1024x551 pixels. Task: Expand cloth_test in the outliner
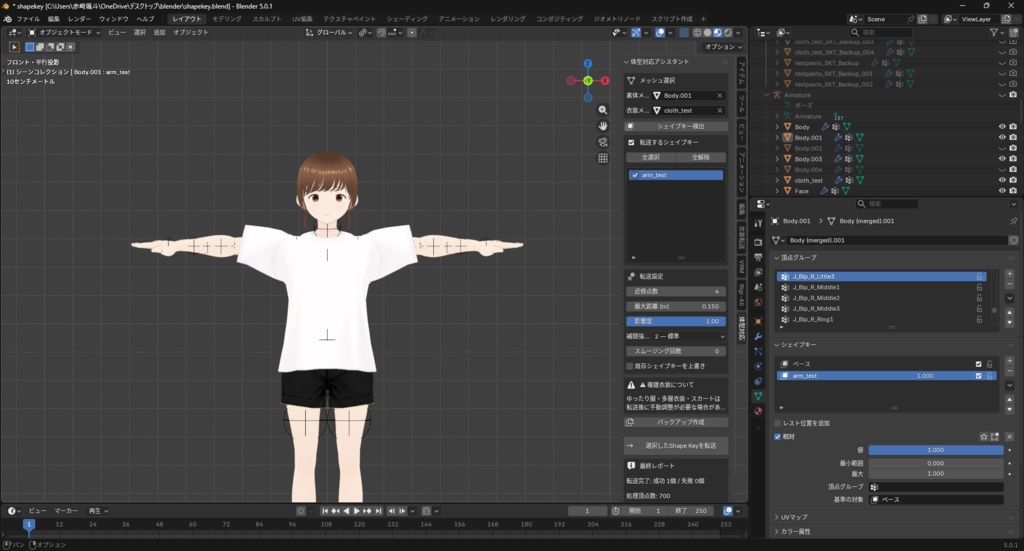777,180
